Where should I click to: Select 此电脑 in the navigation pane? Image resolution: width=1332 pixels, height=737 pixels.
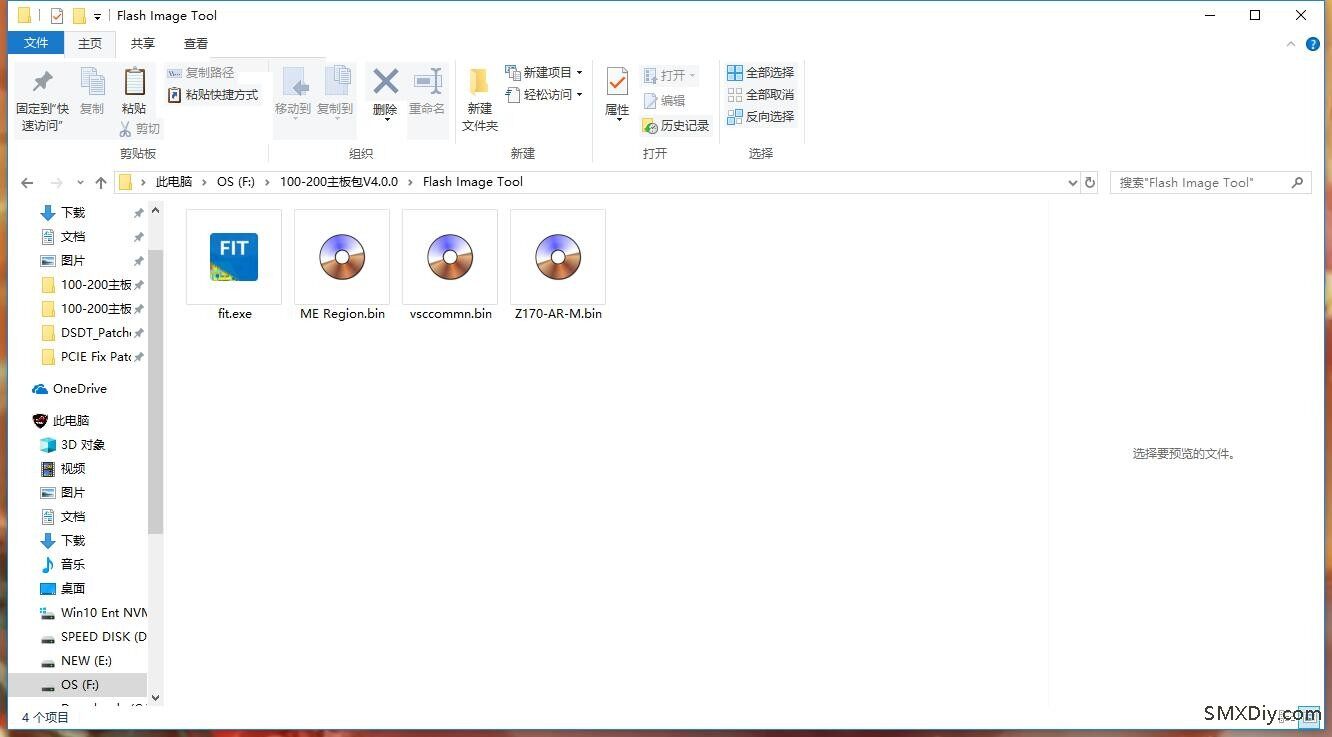pyautogui.click(x=70, y=420)
